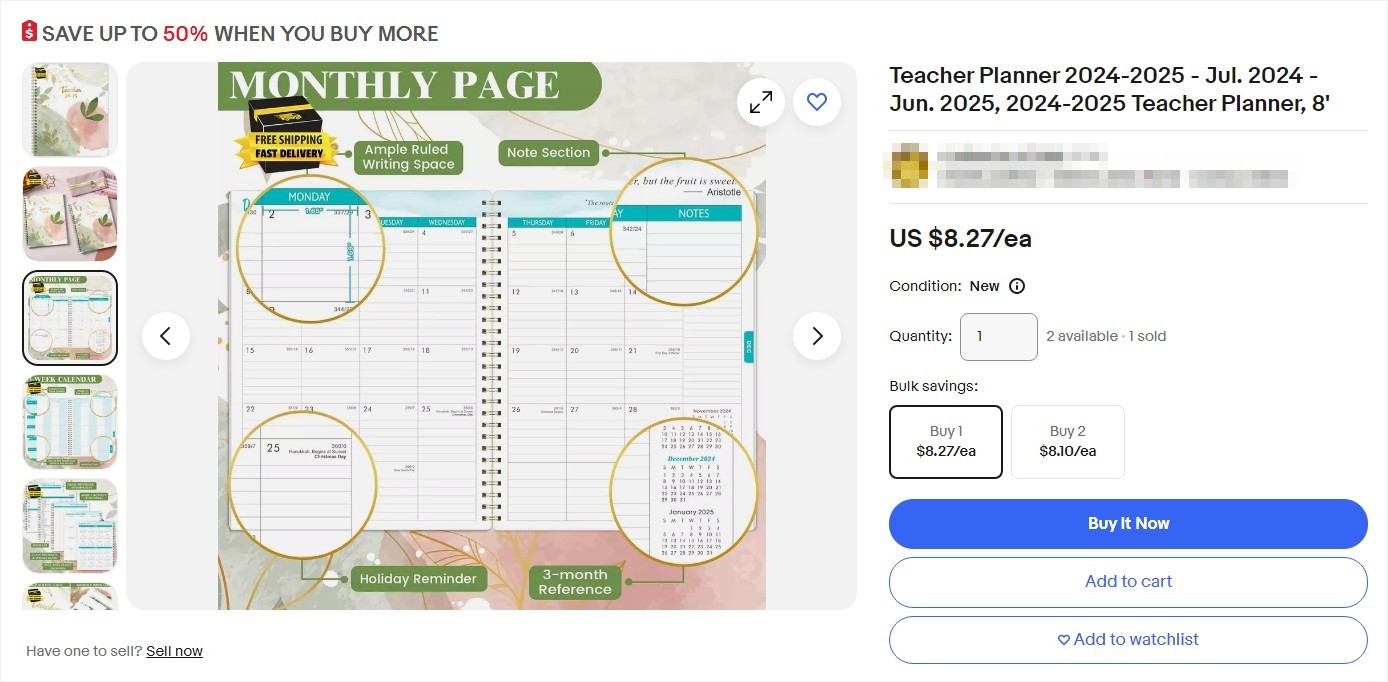Click the info icon next to Condition New
1388x682 pixels.
pos(1017,286)
